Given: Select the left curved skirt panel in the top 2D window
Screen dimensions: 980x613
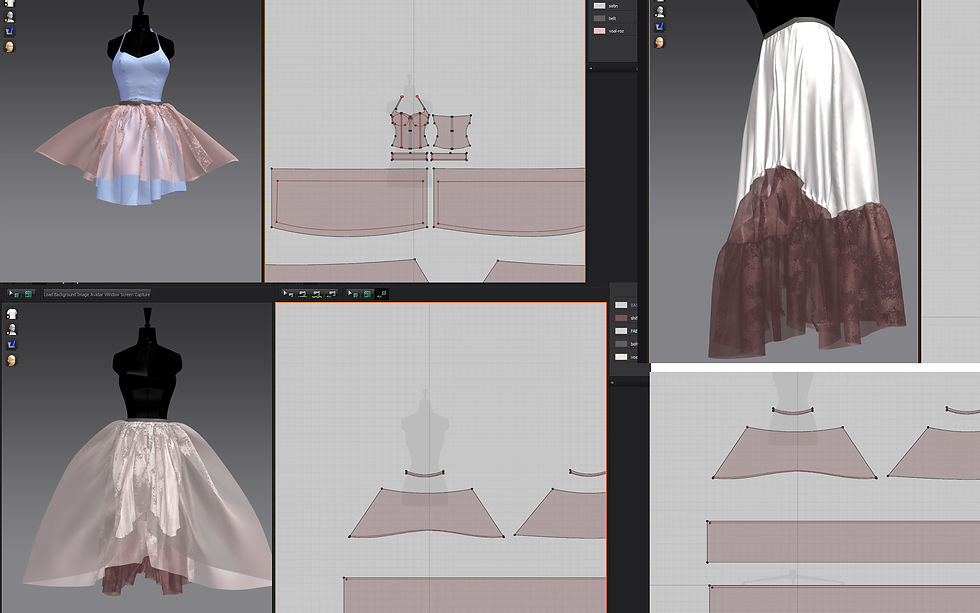Looking at the screenshot, I should point(350,201).
